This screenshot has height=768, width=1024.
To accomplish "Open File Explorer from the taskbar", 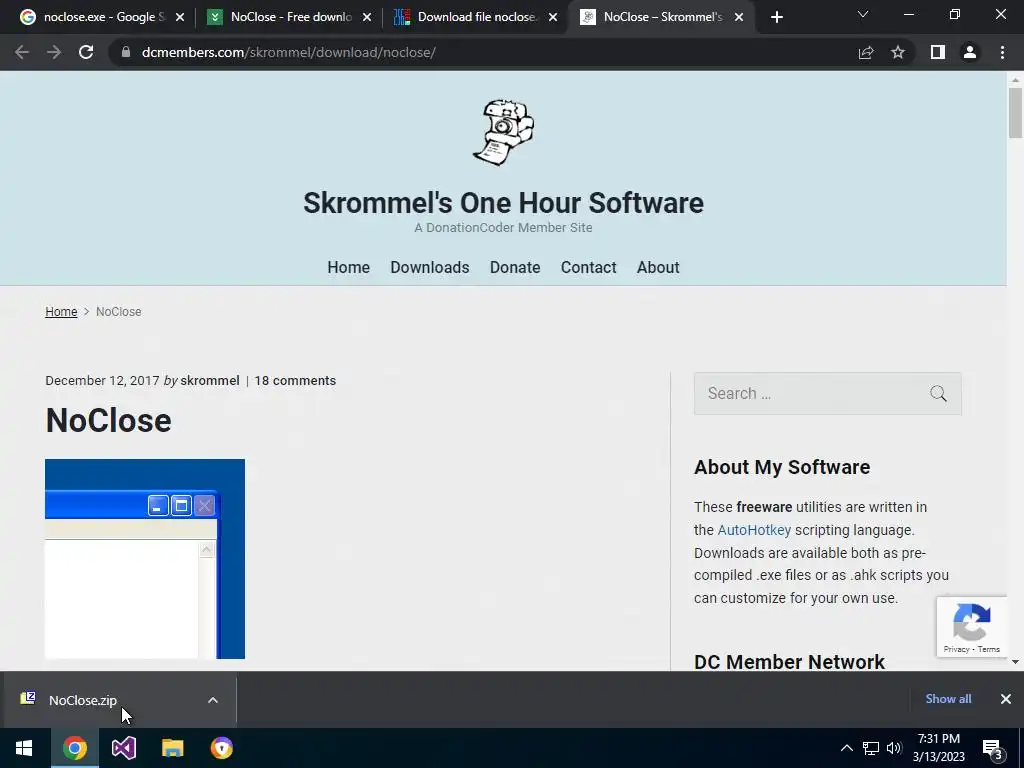I will (x=172, y=748).
